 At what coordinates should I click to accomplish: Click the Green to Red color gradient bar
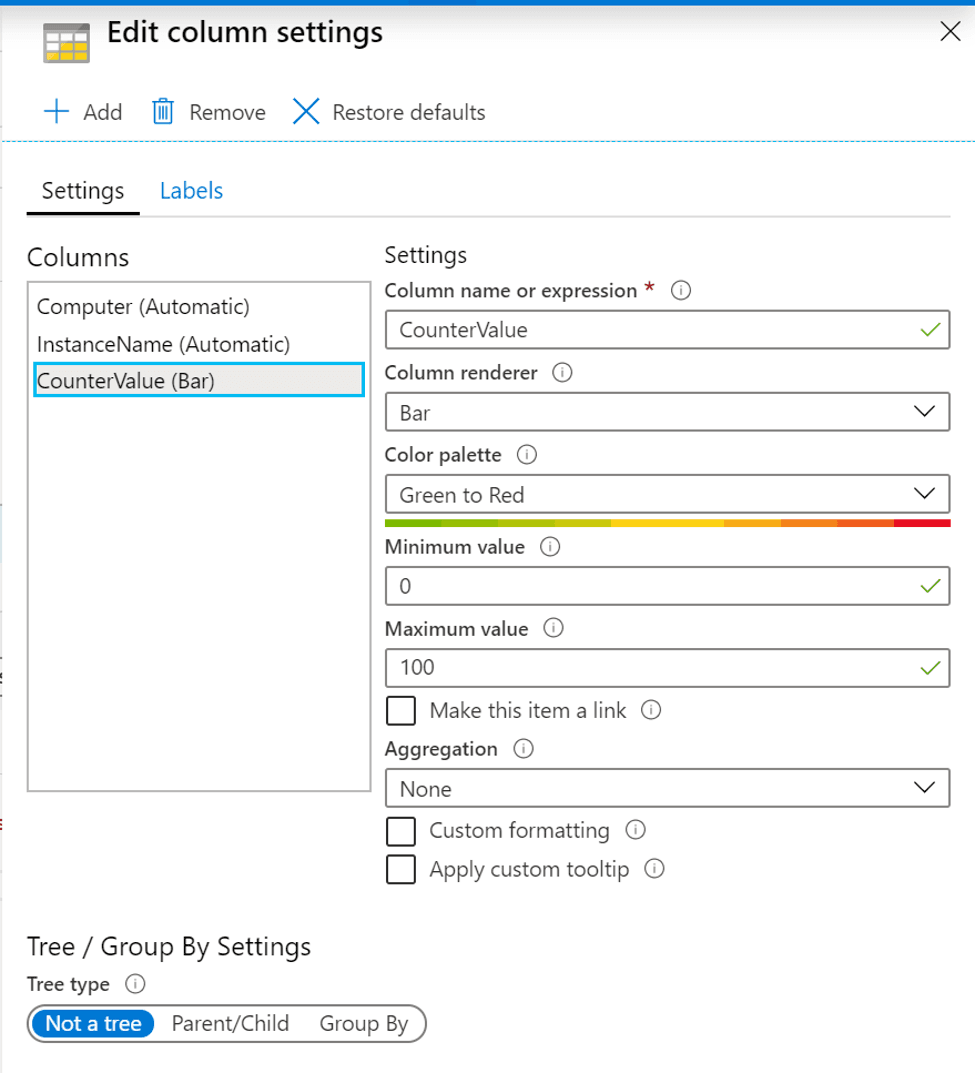coord(666,523)
